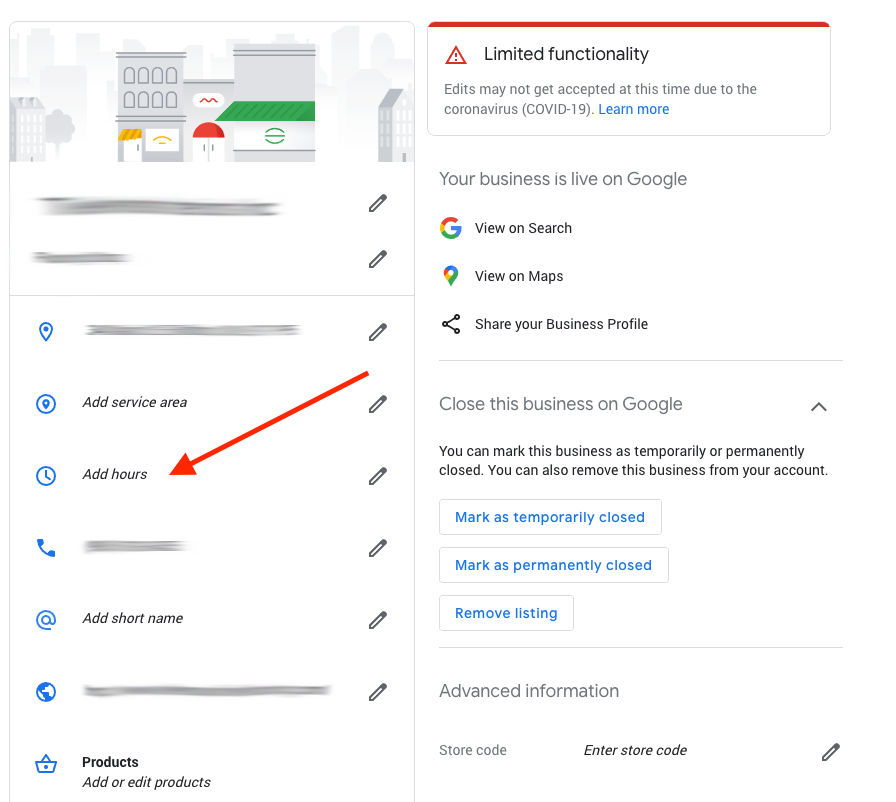Screen dimensions: 896x802
Task: Click the clock icon for hours
Action: coord(46,476)
